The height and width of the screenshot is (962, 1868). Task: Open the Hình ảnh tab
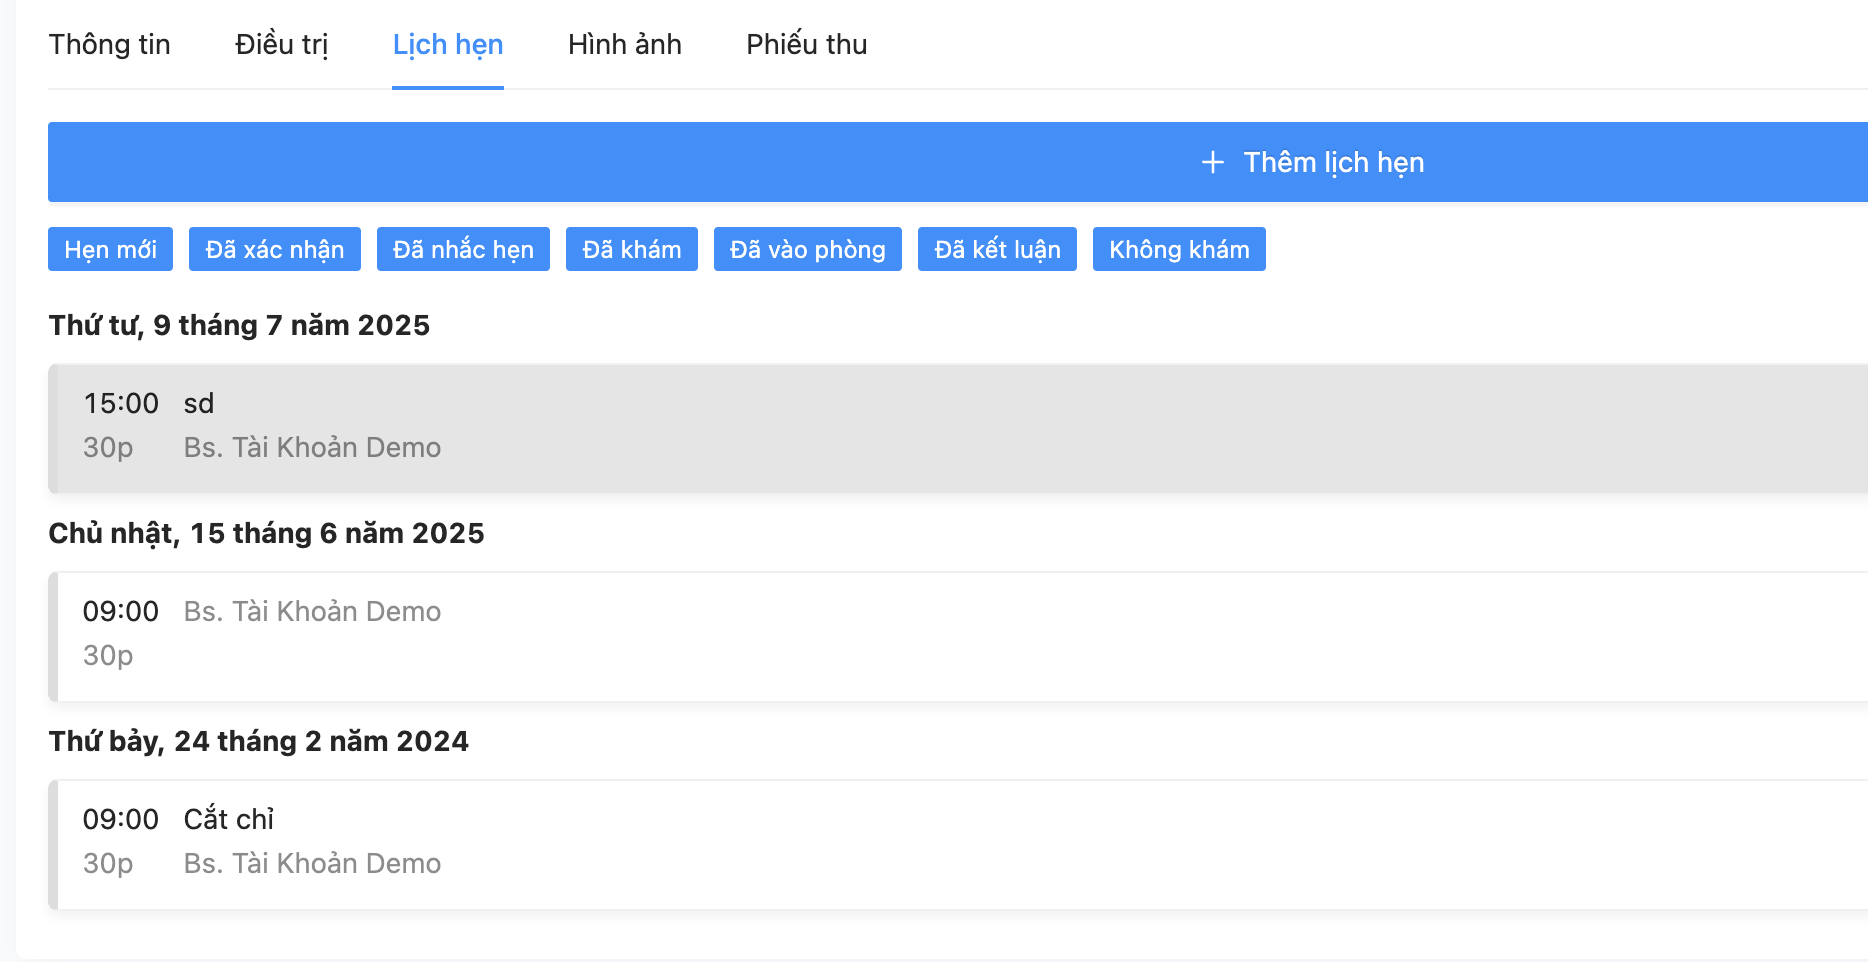pyautogui.click(x=624, y=45)
